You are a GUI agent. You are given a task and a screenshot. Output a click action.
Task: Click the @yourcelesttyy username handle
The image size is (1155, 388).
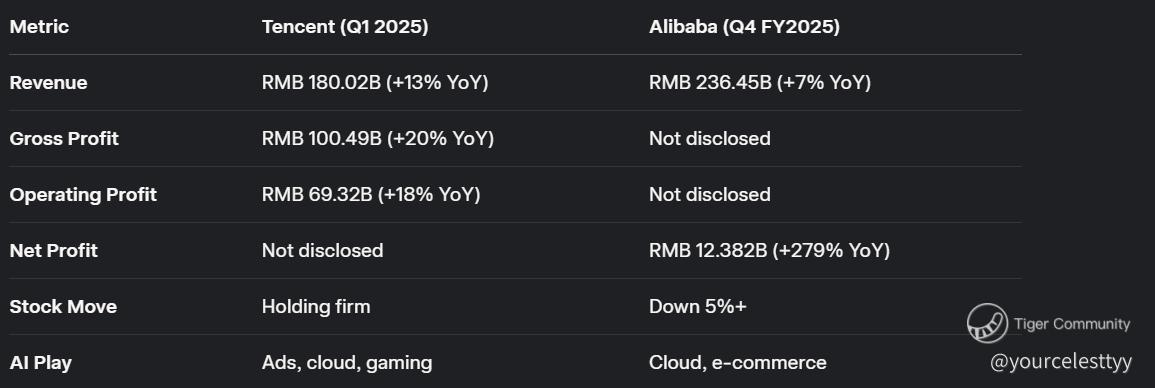click(1061, 361)
